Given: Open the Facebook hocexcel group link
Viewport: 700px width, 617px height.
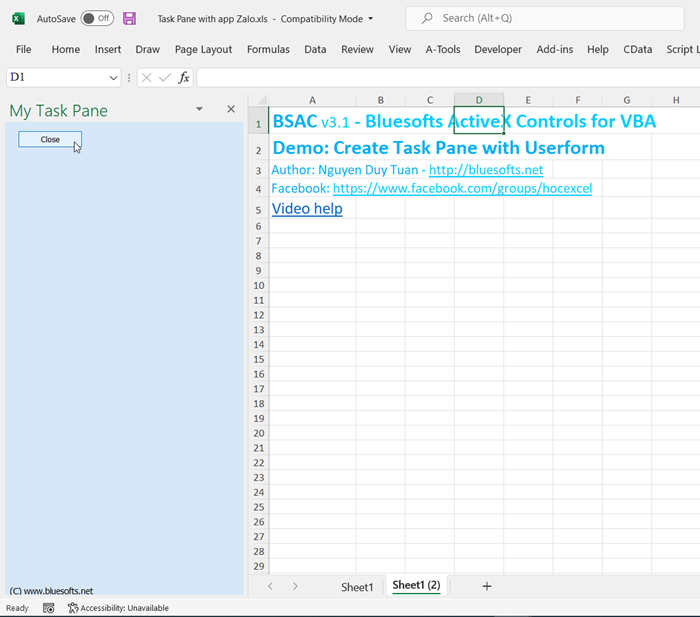Looking at the screenshot, I should (x=462, y=188).
